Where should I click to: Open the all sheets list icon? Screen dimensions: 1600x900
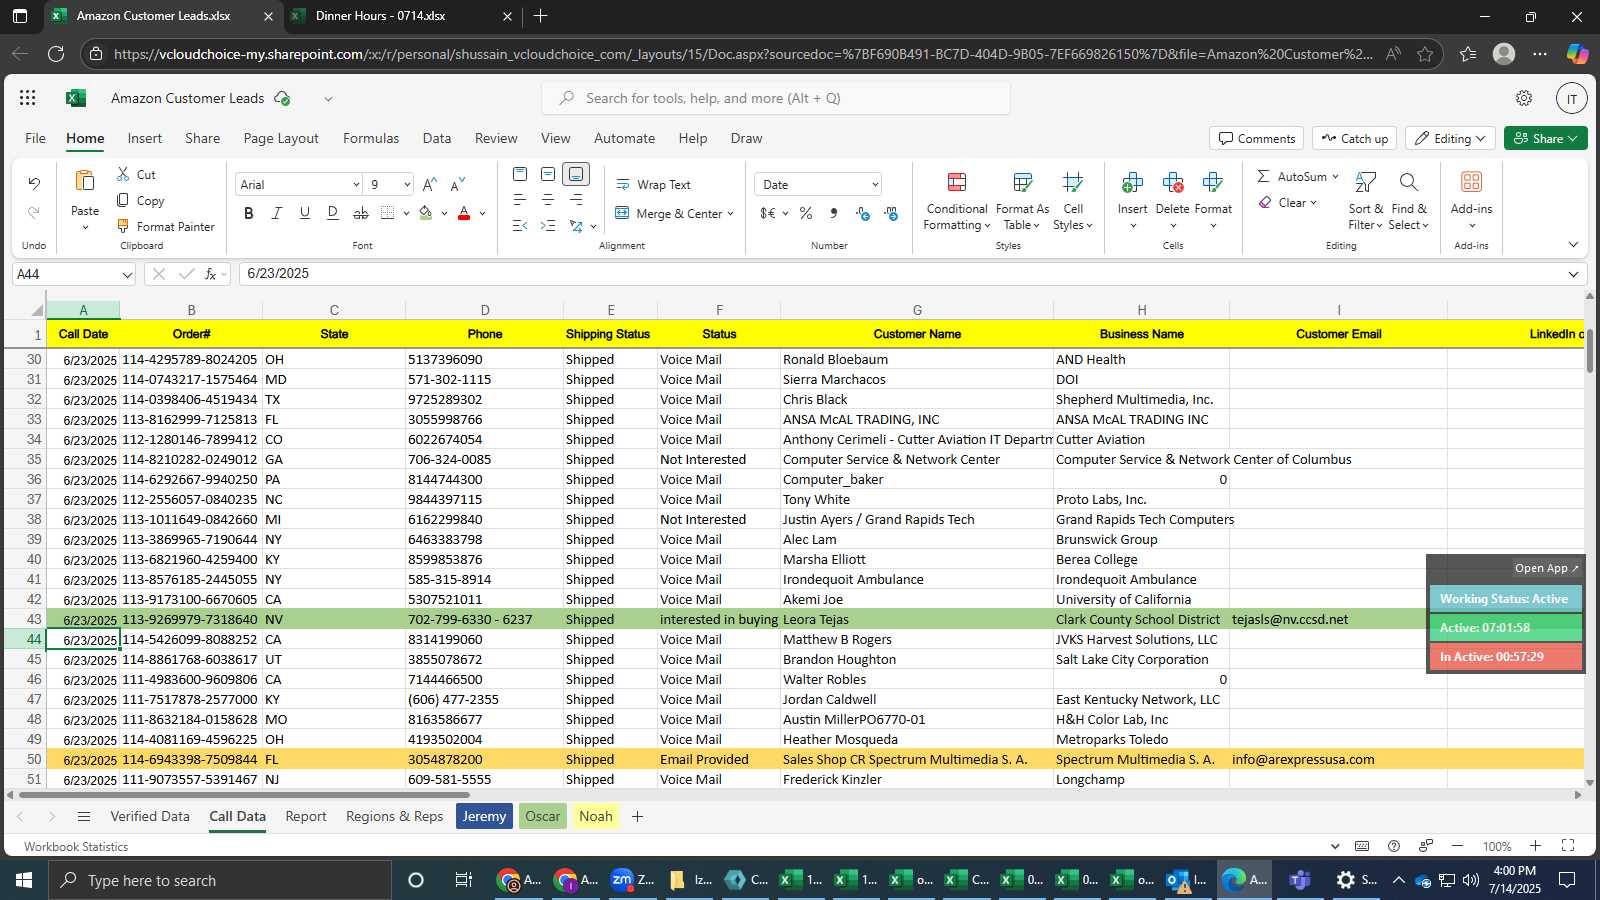tap(84, 817)
